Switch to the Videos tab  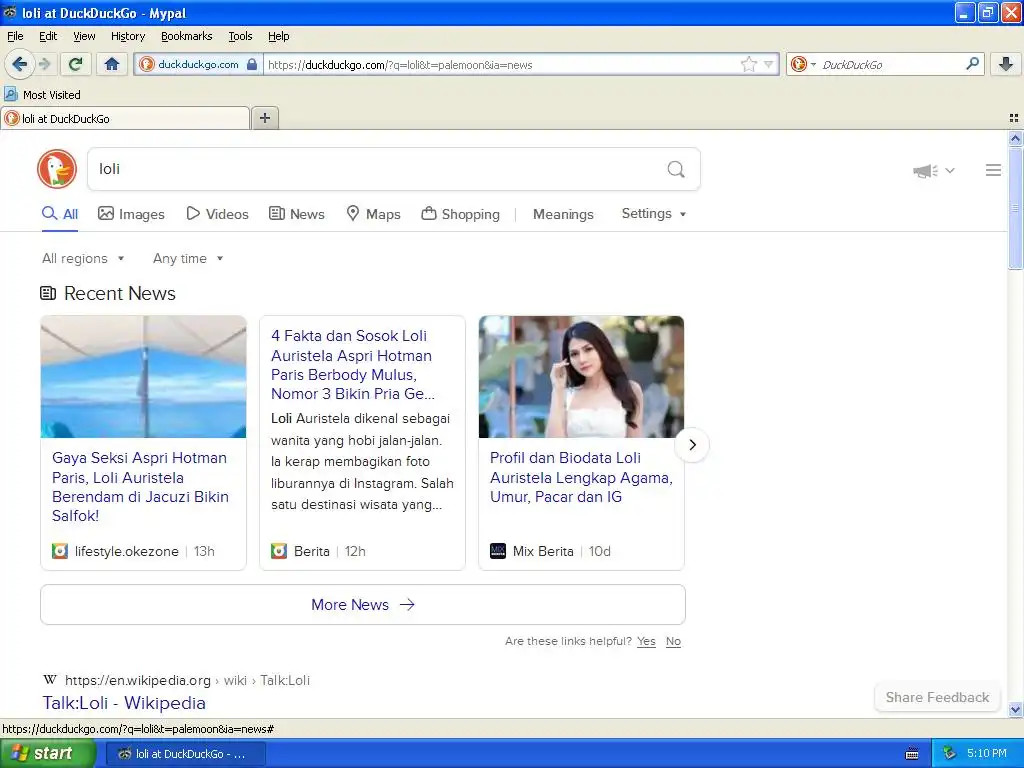point(217,214)
